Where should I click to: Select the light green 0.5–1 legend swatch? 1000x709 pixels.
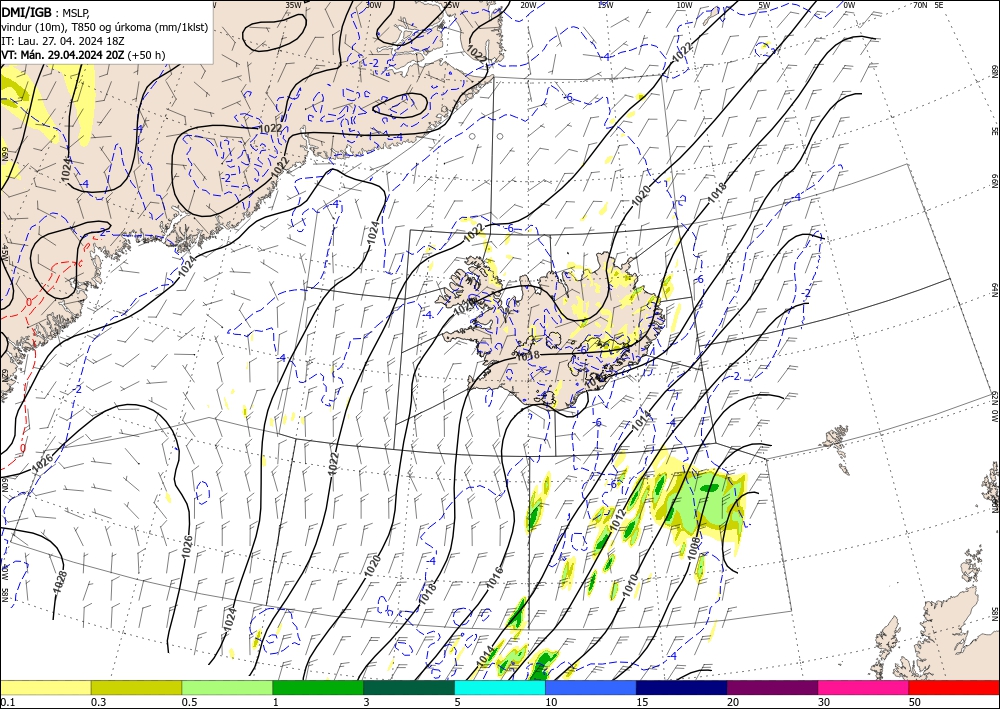click(x=227, y=687)
